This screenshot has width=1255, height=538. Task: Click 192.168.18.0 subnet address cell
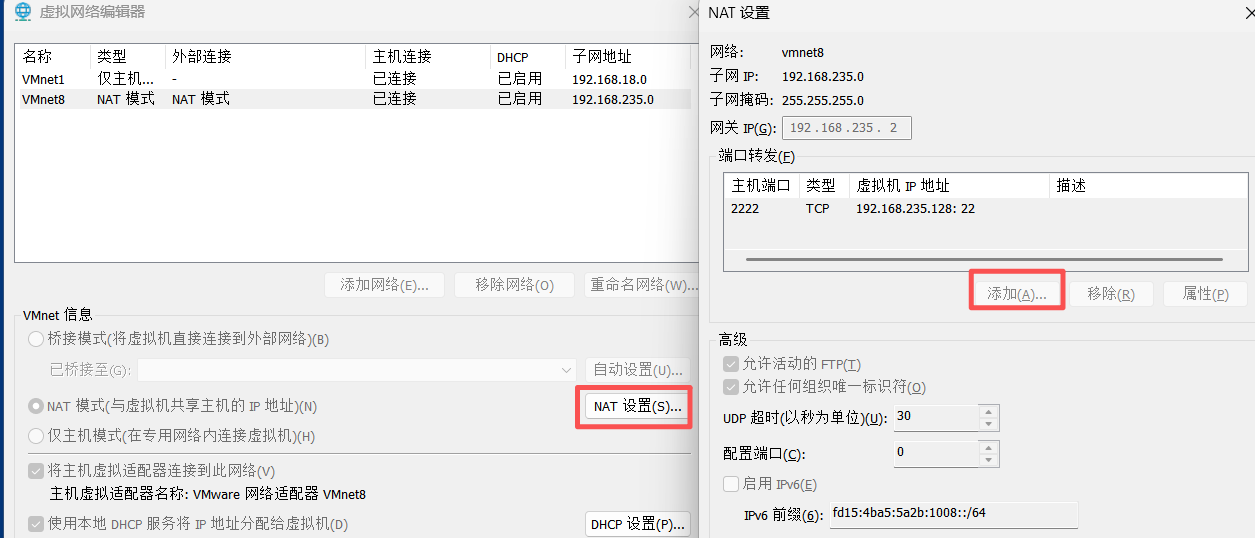tap(609, 79)
